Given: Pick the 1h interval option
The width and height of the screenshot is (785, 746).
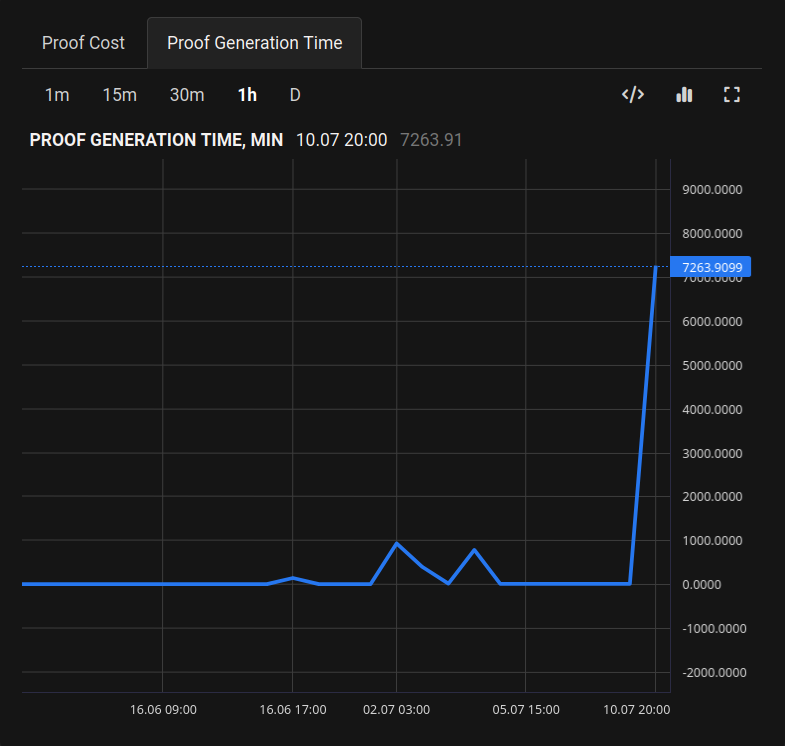Looking at the screenshot, I should tap(247, 95).
